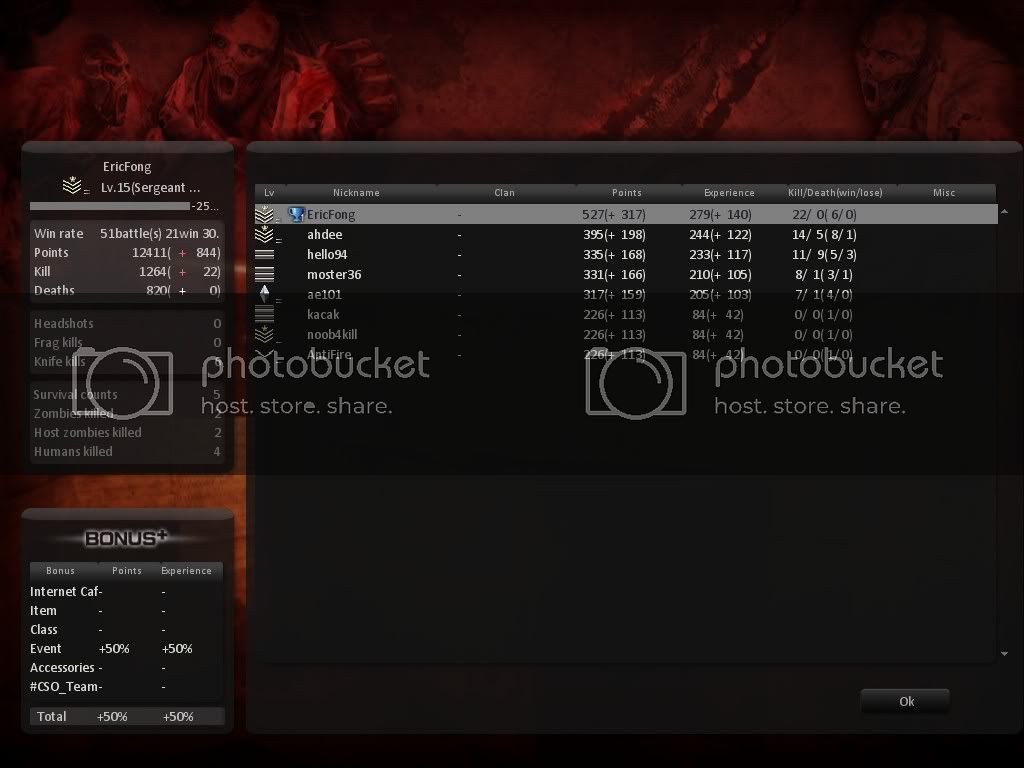Click the rank emblem beside ae101
Image resolution: width=1024 pixels, height=768 pixels.
(265, 294)
